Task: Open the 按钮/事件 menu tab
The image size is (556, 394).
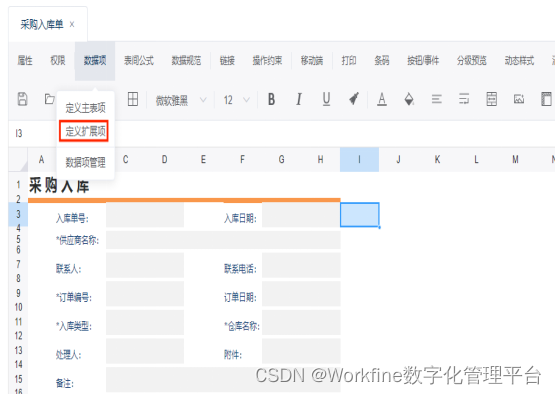Action: (x=423, y=61)
